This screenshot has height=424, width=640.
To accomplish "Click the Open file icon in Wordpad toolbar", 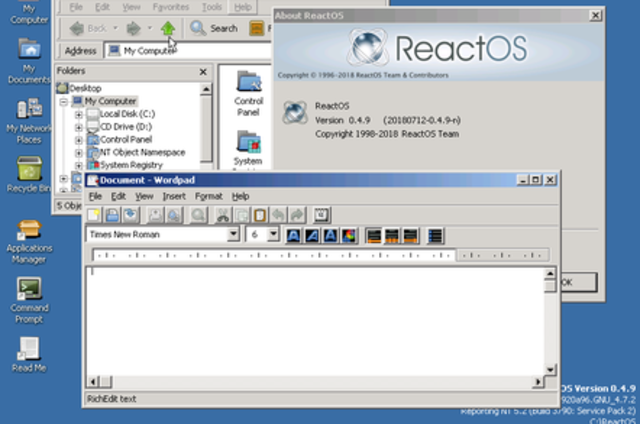I will 112,215.
